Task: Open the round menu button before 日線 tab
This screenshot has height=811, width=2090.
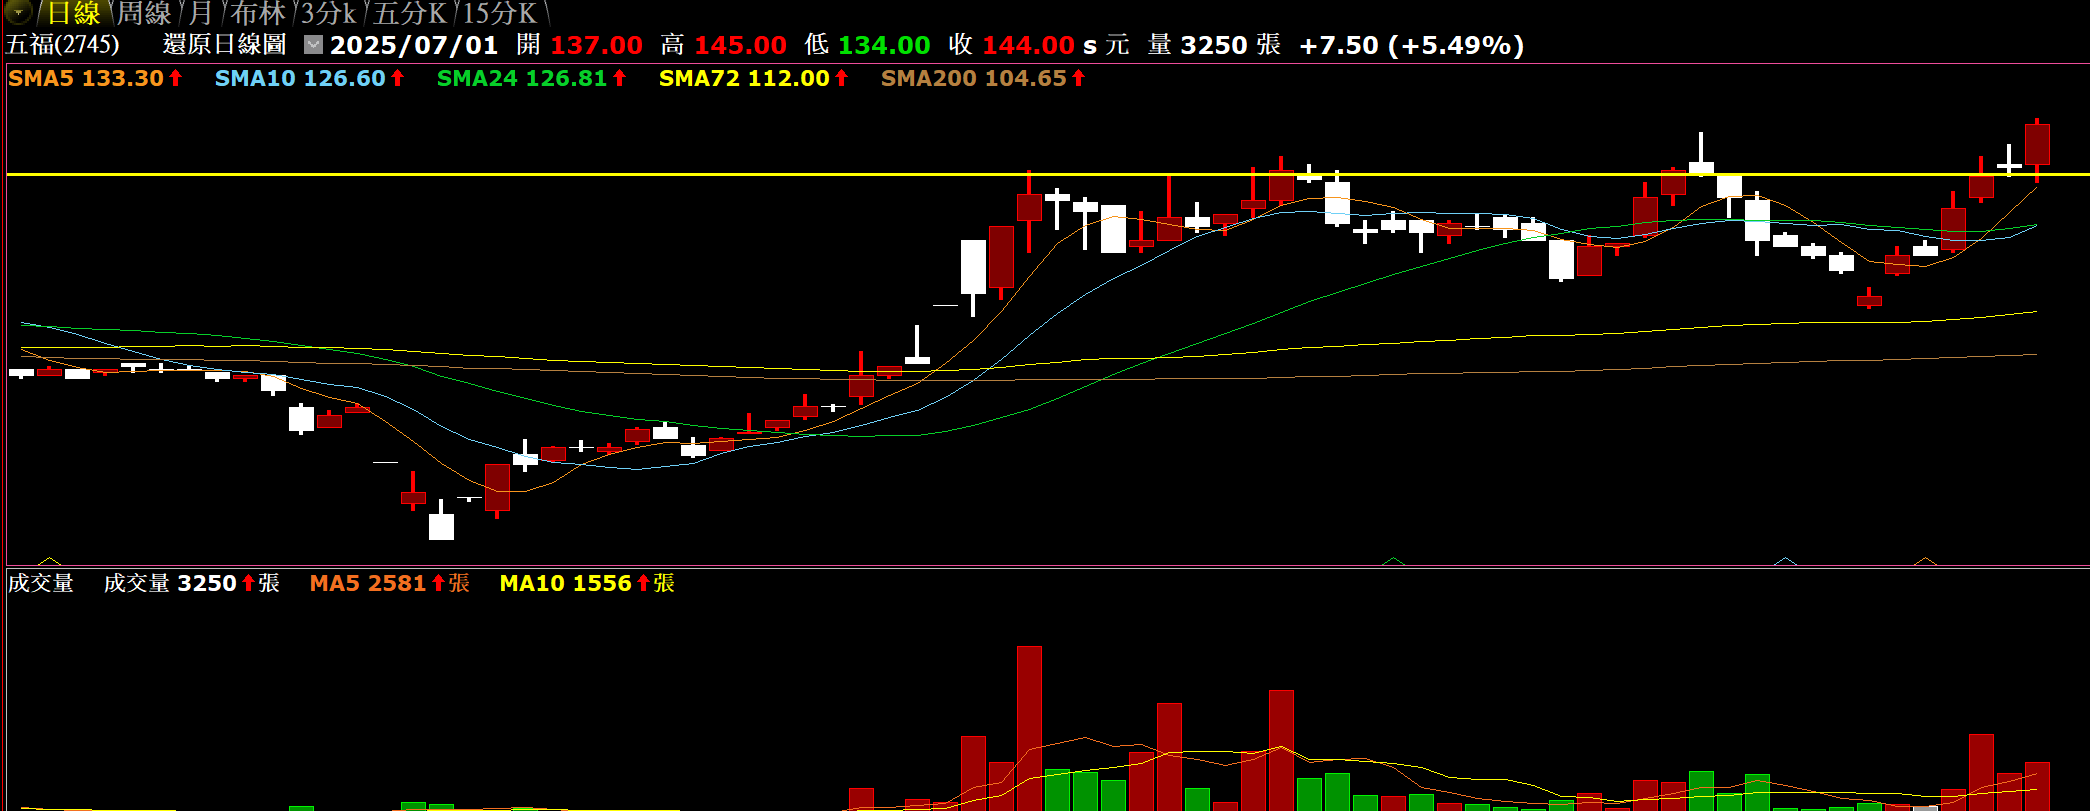Action: point(18,13)
